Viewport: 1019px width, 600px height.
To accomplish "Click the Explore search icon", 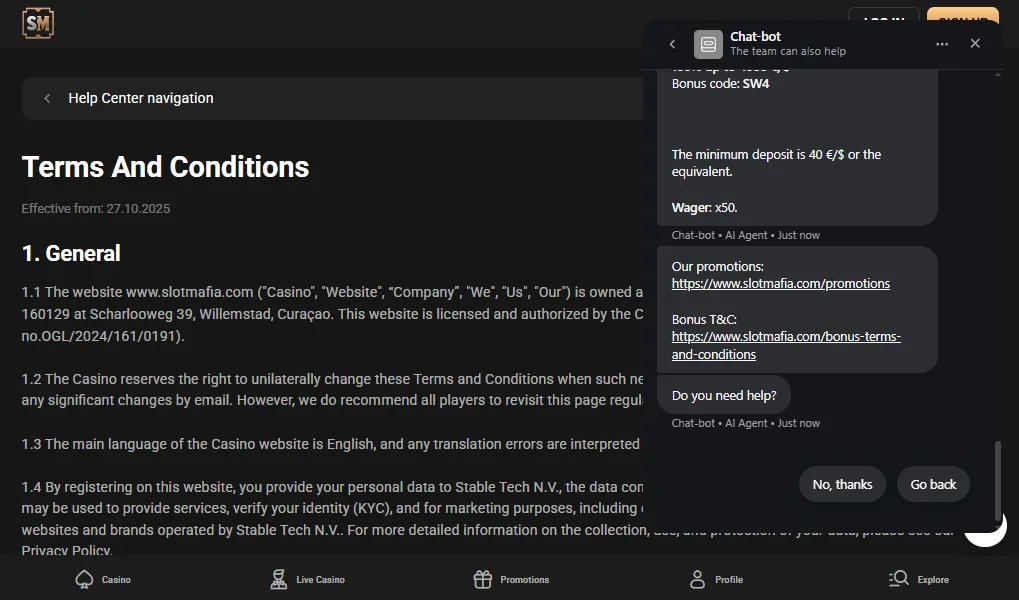I will [899, 578].
